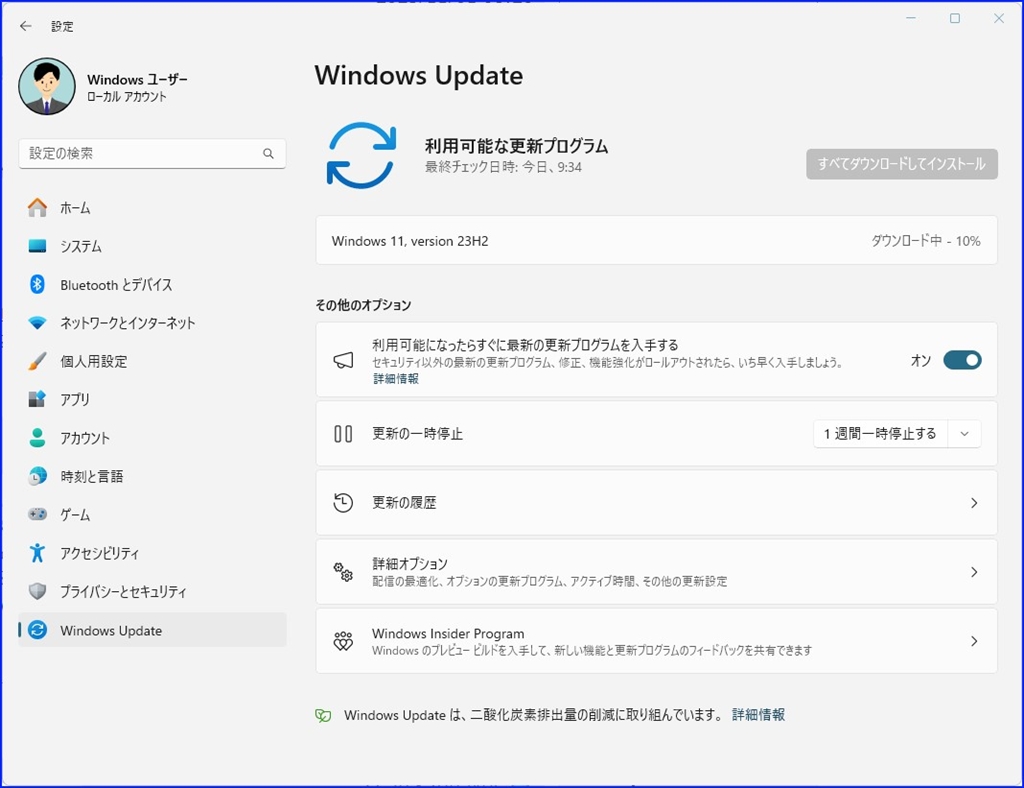Open 詳細情報 link about carbon emissions
Screen dimensions: 1024x788
(x=758, y=715)
